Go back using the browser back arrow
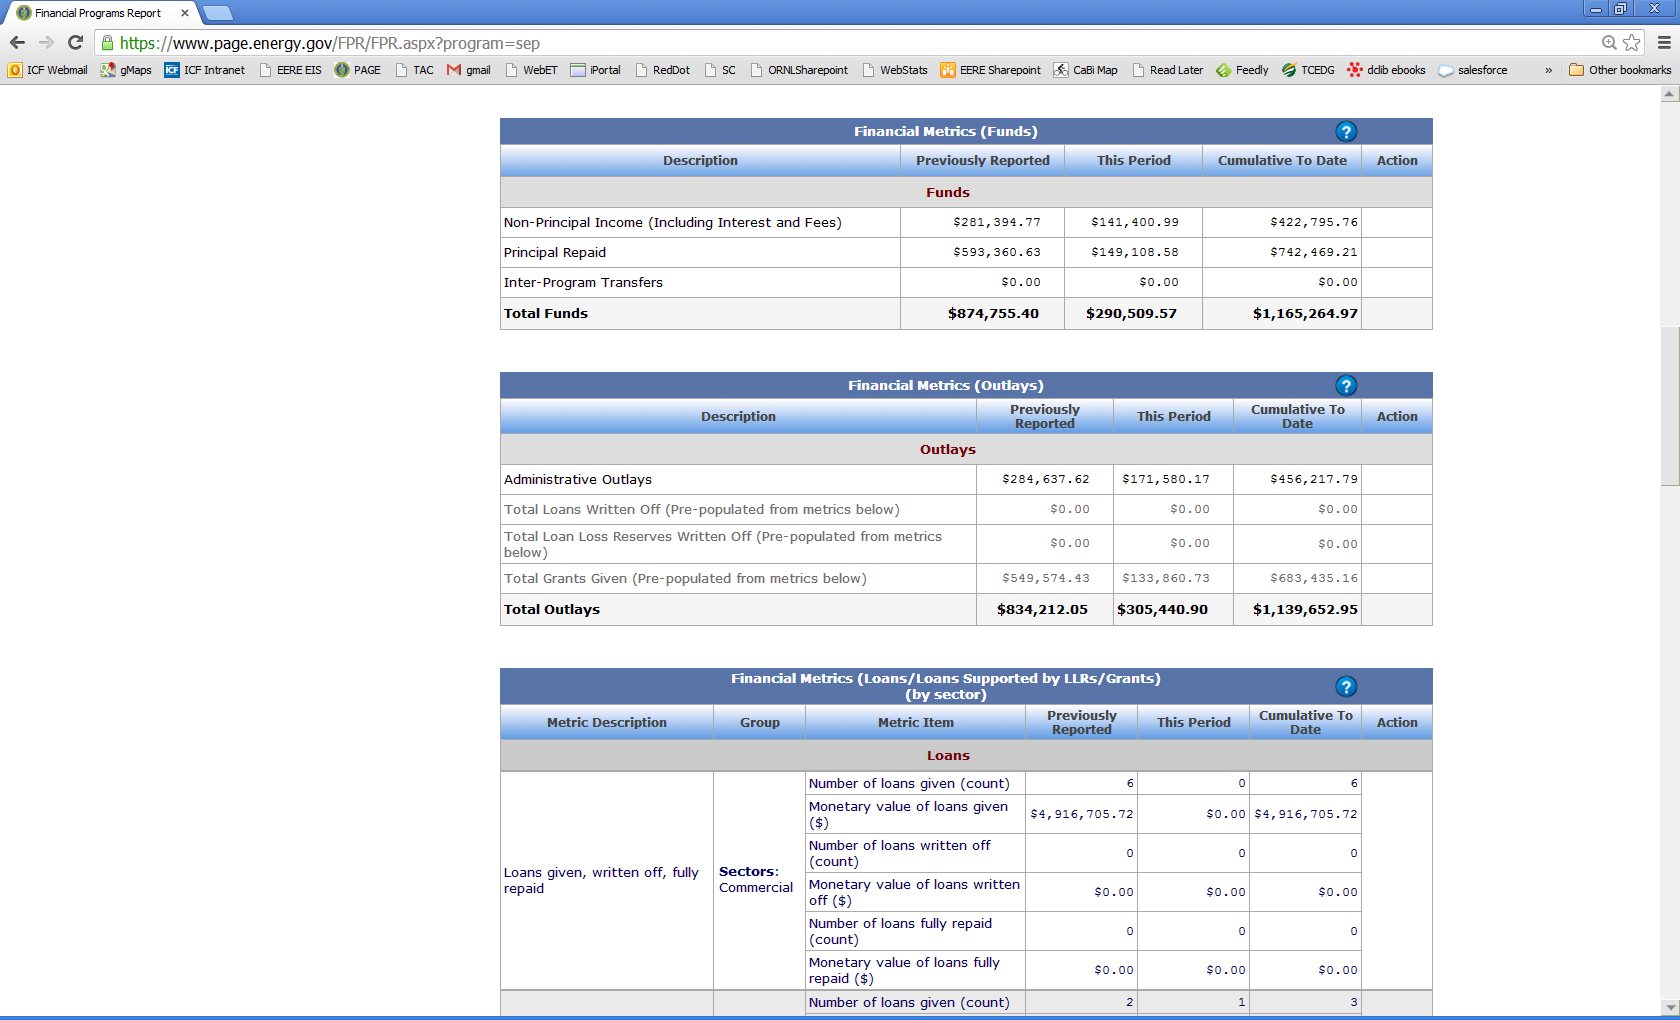The width and height of the screenshot is (1680, 1020). [17, 43]
